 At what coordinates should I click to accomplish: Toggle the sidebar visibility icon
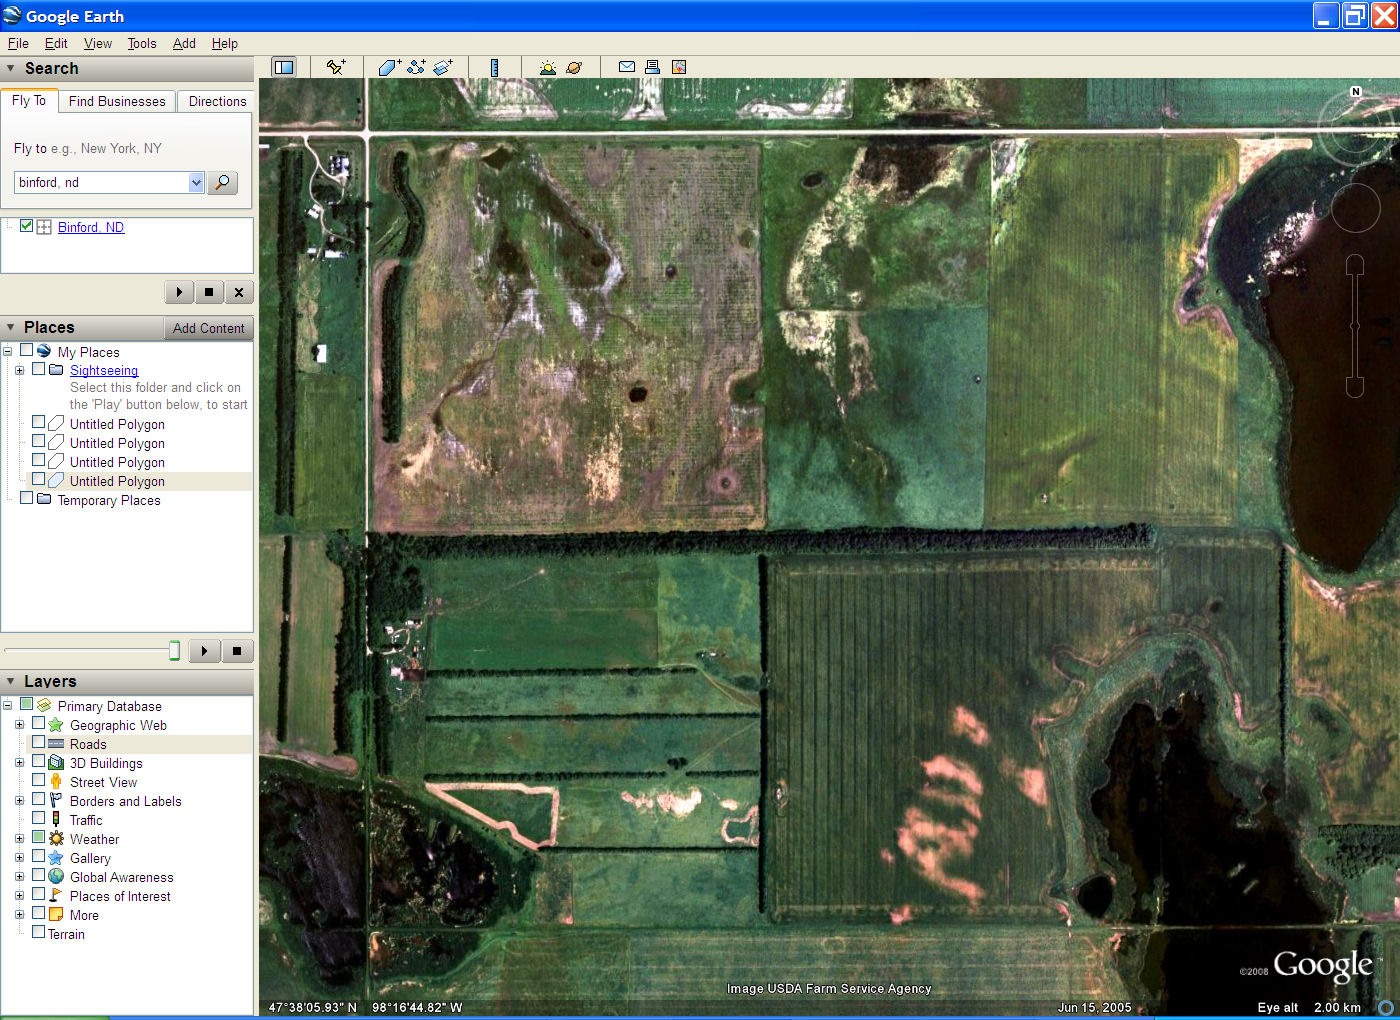coord(284,67)
